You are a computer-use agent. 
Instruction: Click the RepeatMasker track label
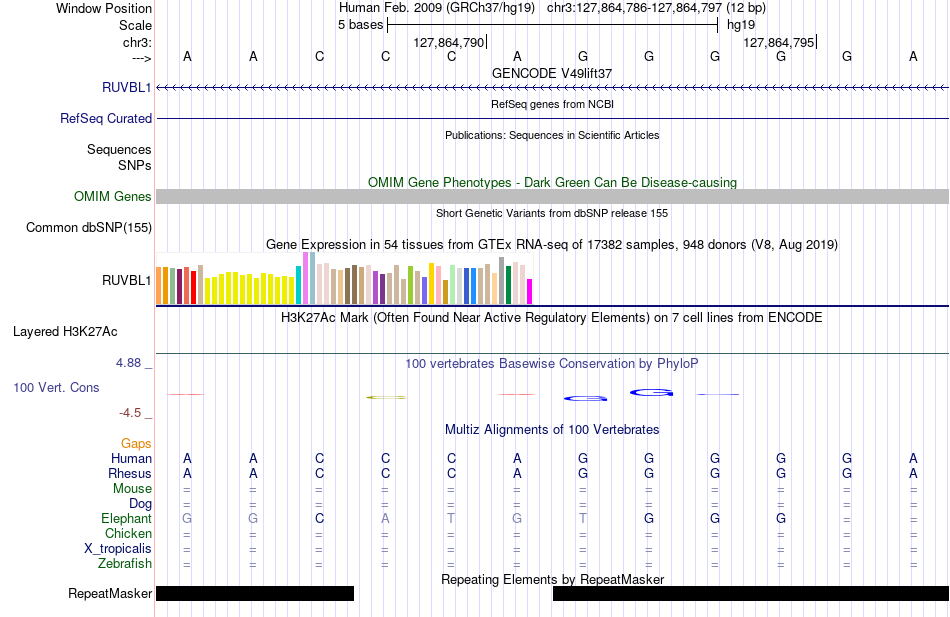click(x=110, y=593)
